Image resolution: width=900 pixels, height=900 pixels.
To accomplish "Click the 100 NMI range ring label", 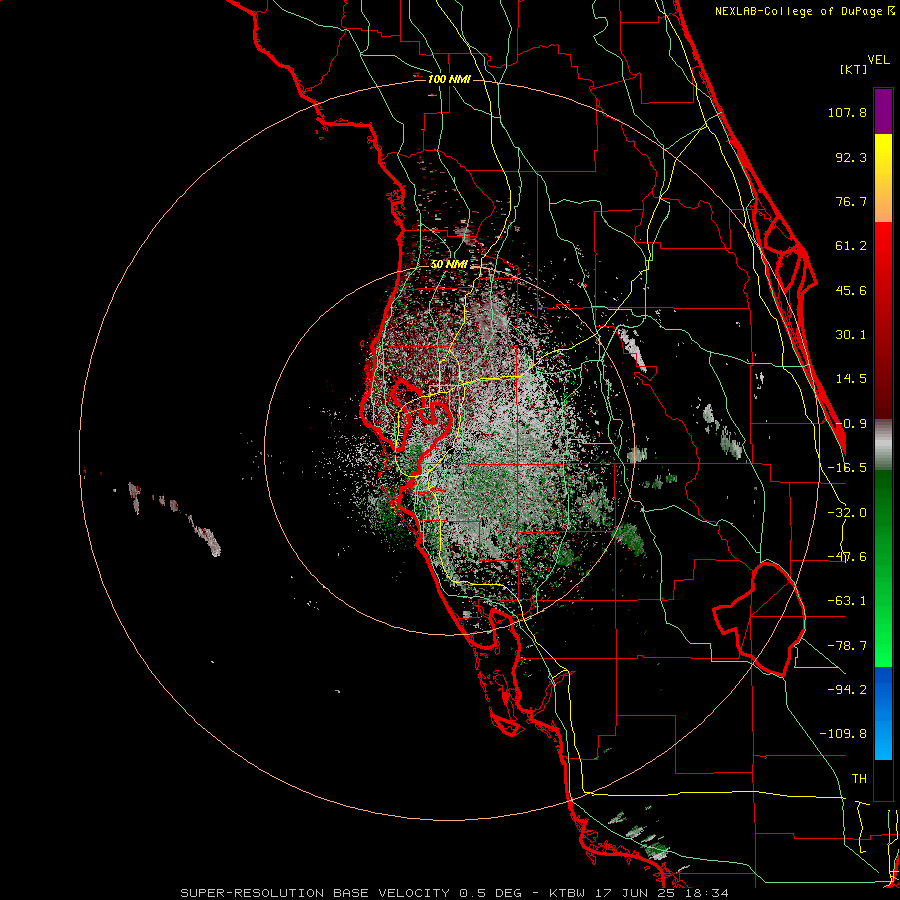I will [449, 79].
